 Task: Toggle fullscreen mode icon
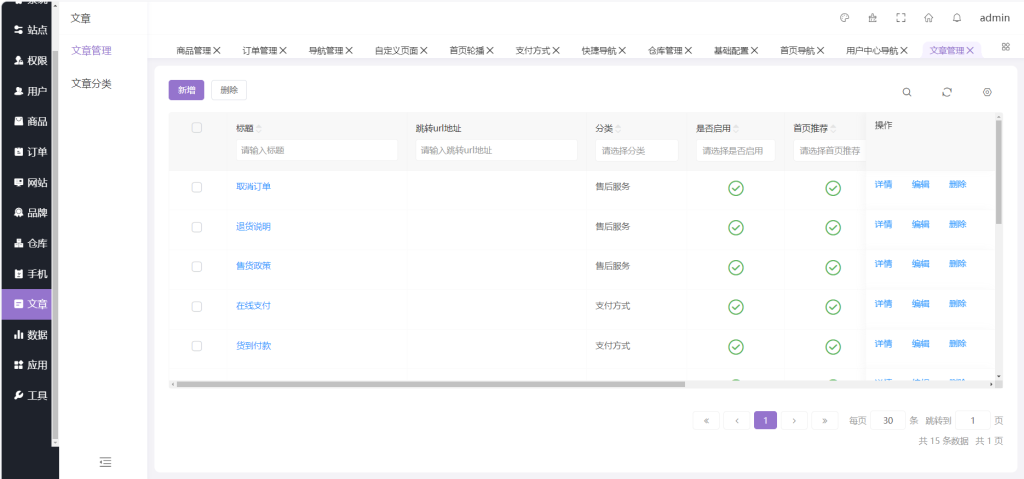click(901, 18)
